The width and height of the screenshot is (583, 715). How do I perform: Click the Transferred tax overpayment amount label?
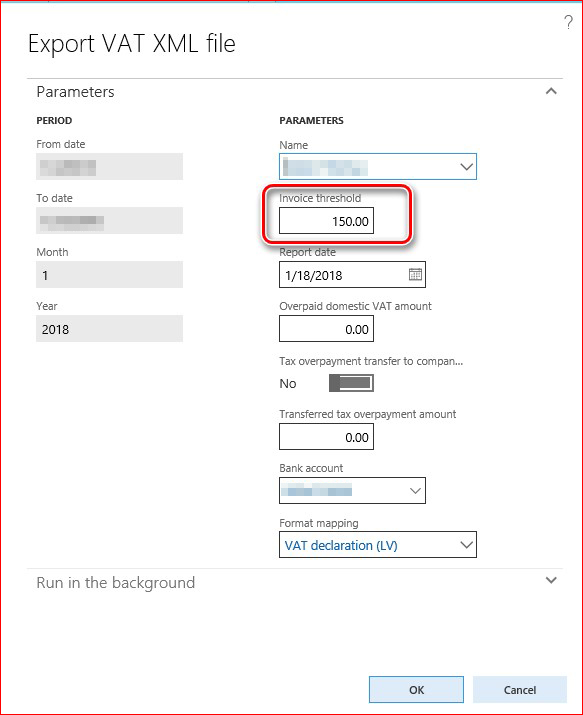coord(367,414)
